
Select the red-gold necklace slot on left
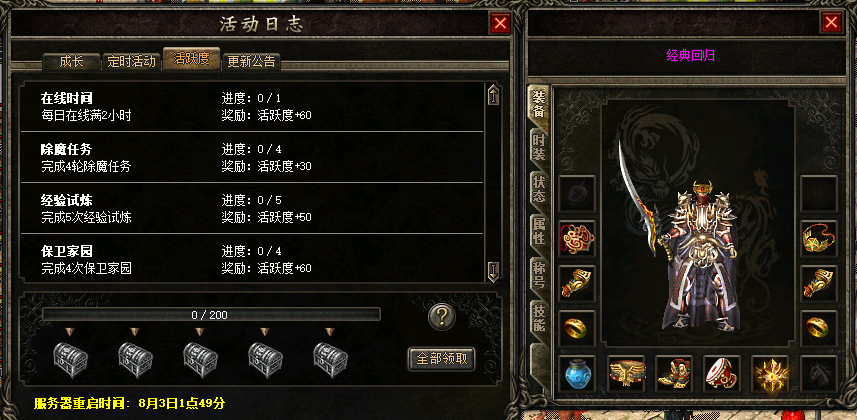(x=578, y=238)
